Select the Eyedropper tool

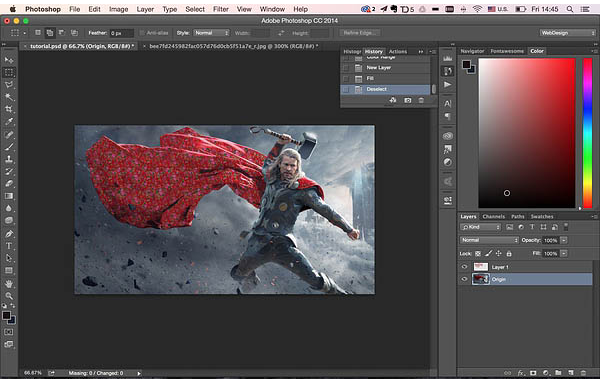pyautogui.click(x=9, y=122)
